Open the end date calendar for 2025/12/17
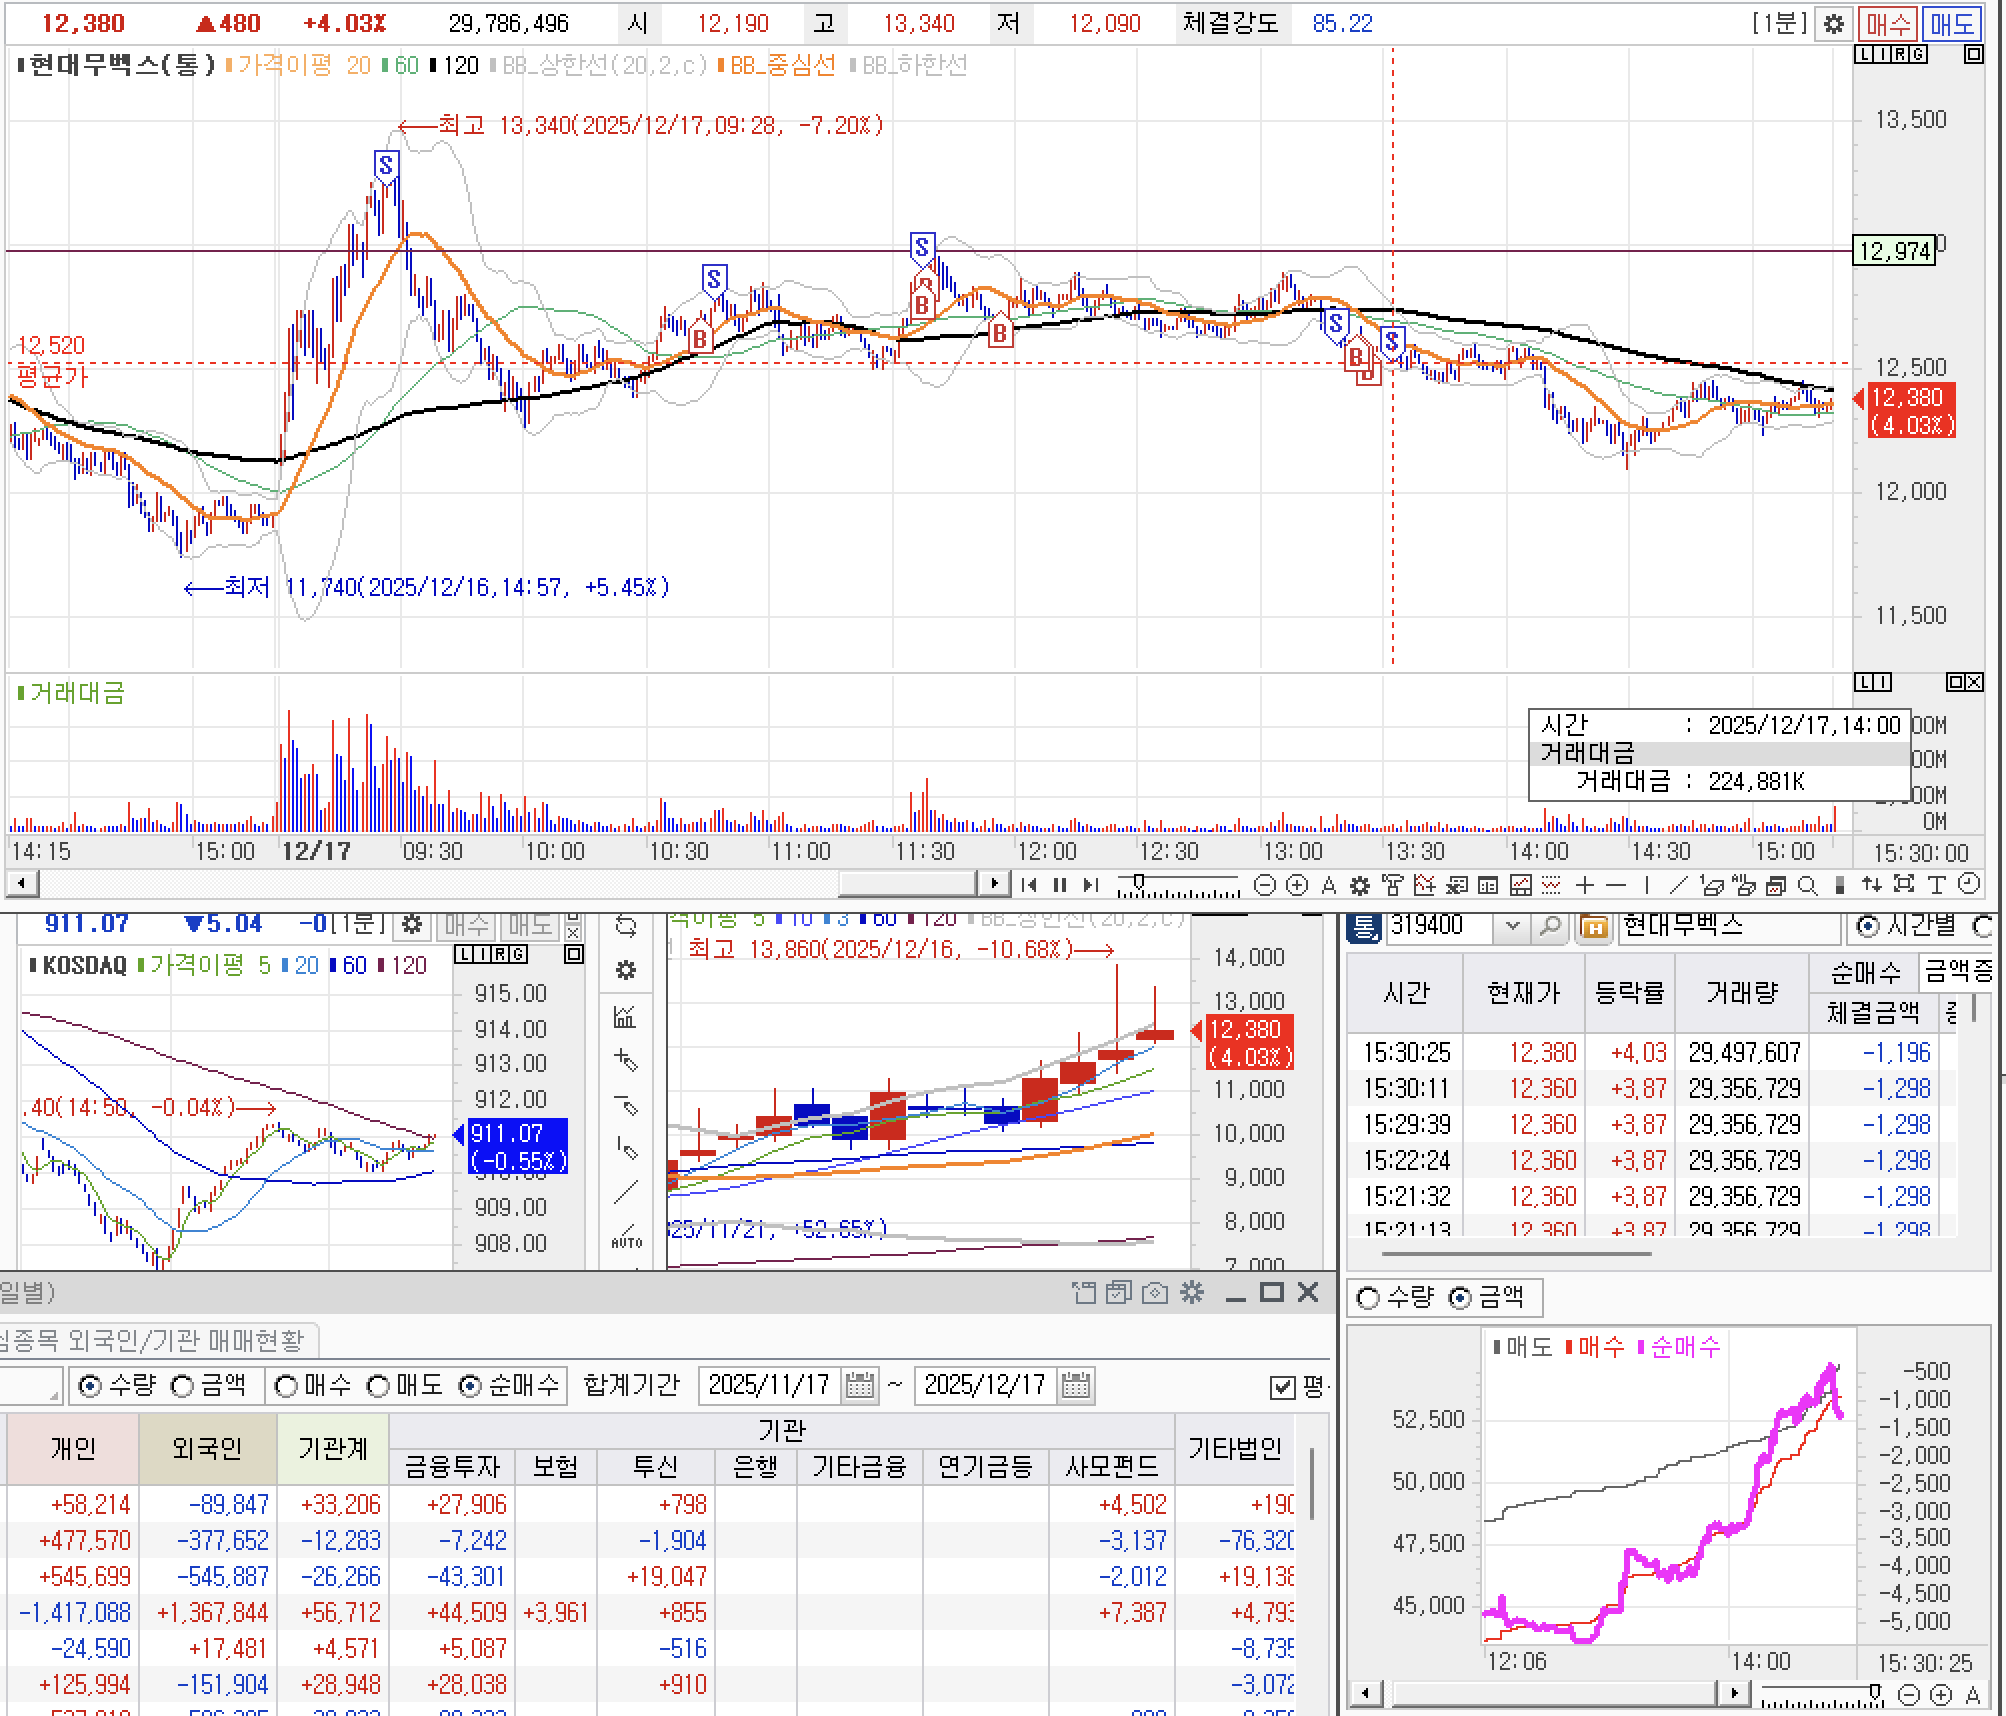This screenshot has height=1716, width=2006. pos(1076,1386)
